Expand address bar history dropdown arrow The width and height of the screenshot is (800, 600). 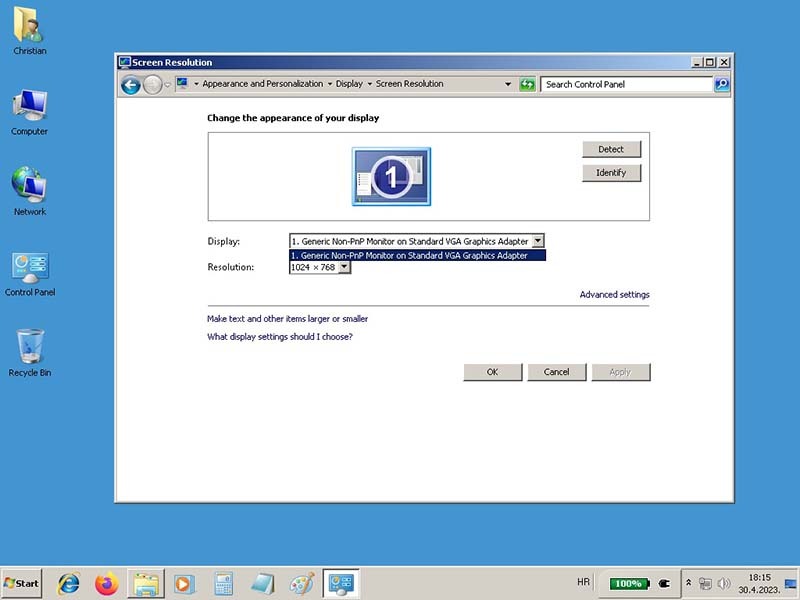click(x=508, y=85)
